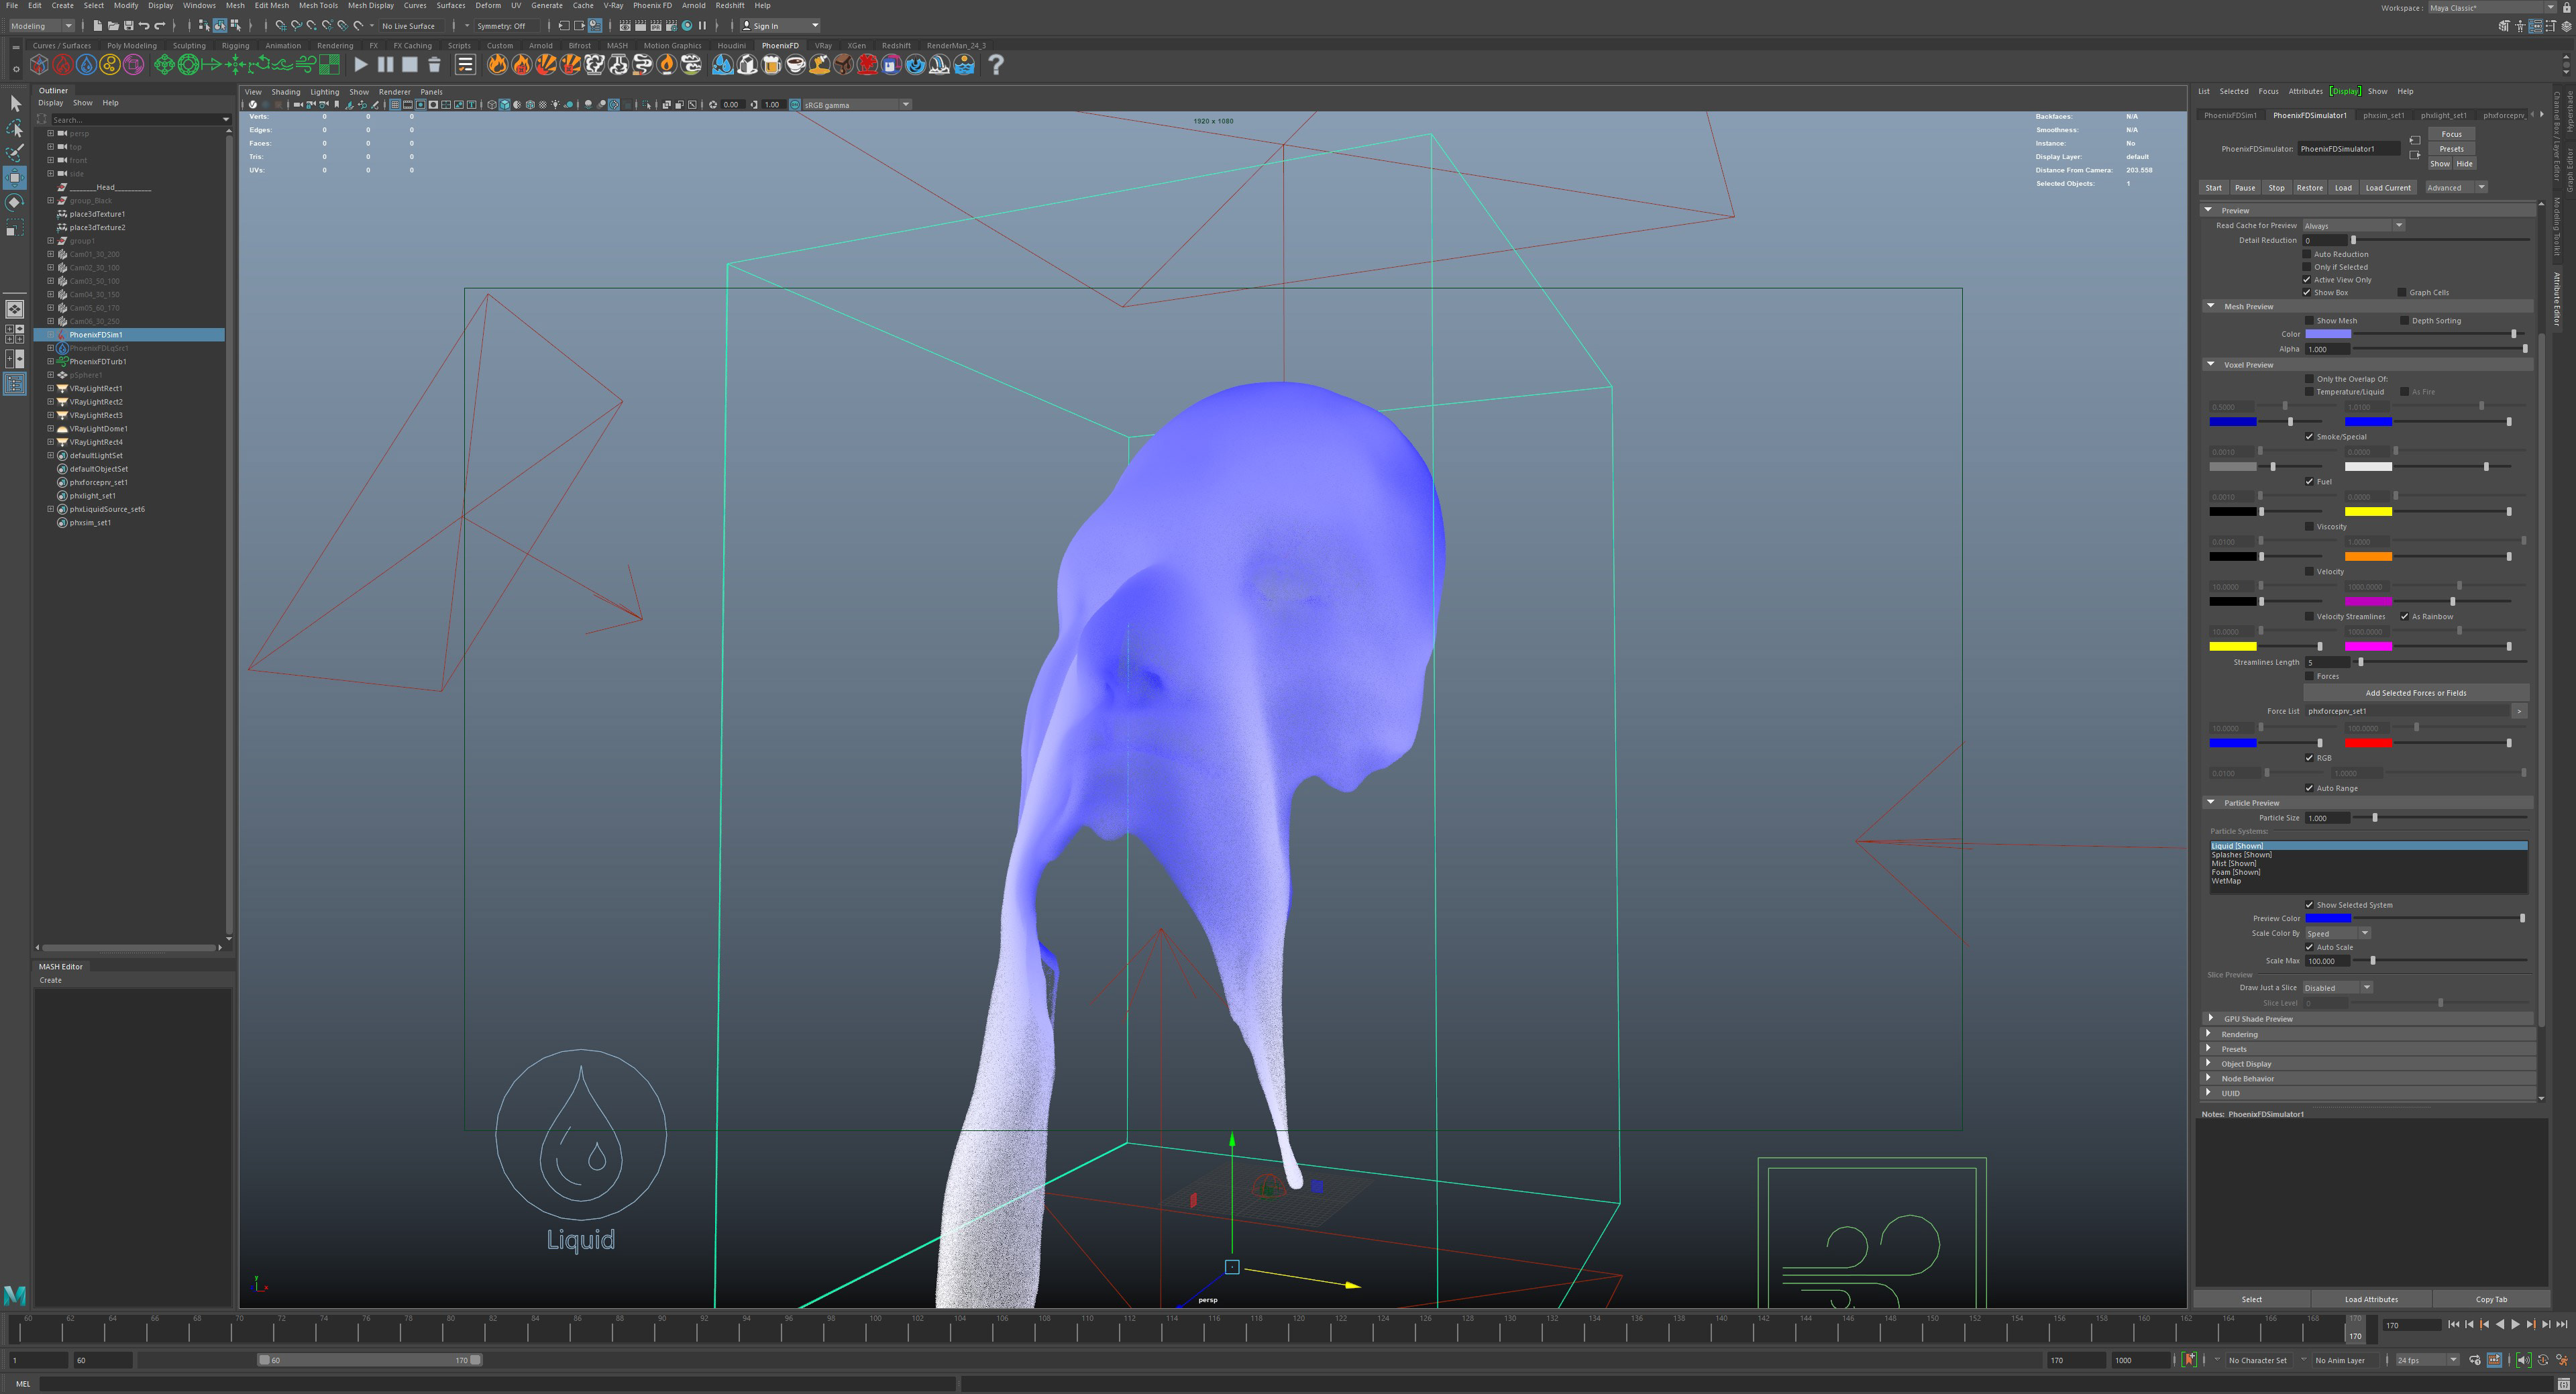Viewport: 2576px width, 1394px height.
Task: Collapse the Mesh Preview section
Action: [x=2211, y=307]
